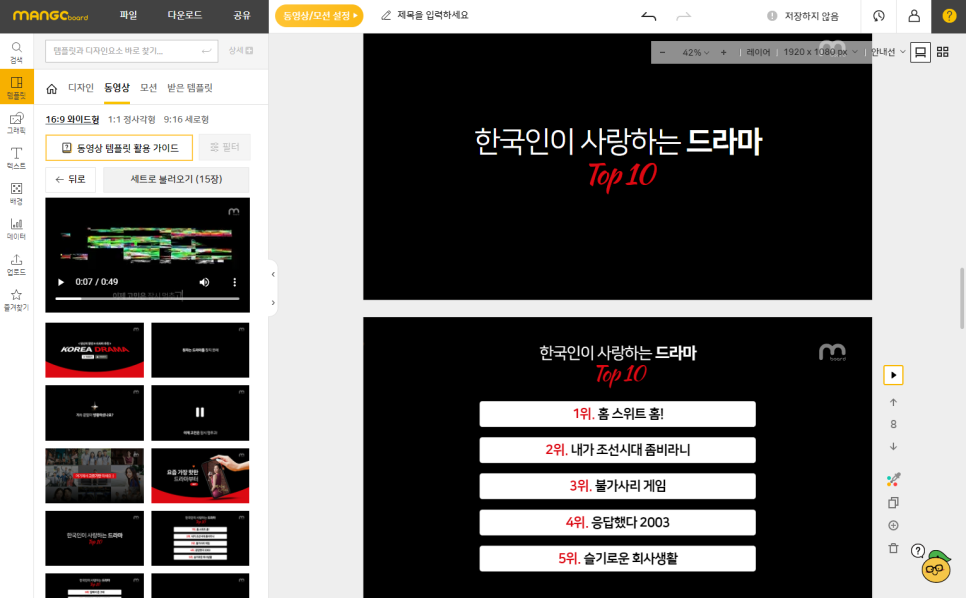Viewport: 966px width, 598px height.
Task: Open the 즐겨찾기 favorites star icon
Action: 17,299
